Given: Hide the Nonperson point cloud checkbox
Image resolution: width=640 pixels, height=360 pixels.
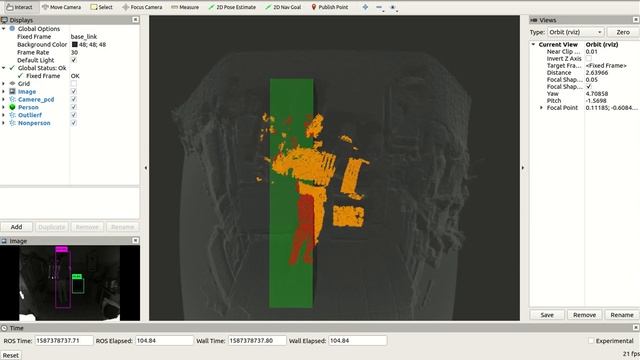Looking at the screenshot, I should pos(74,123).
